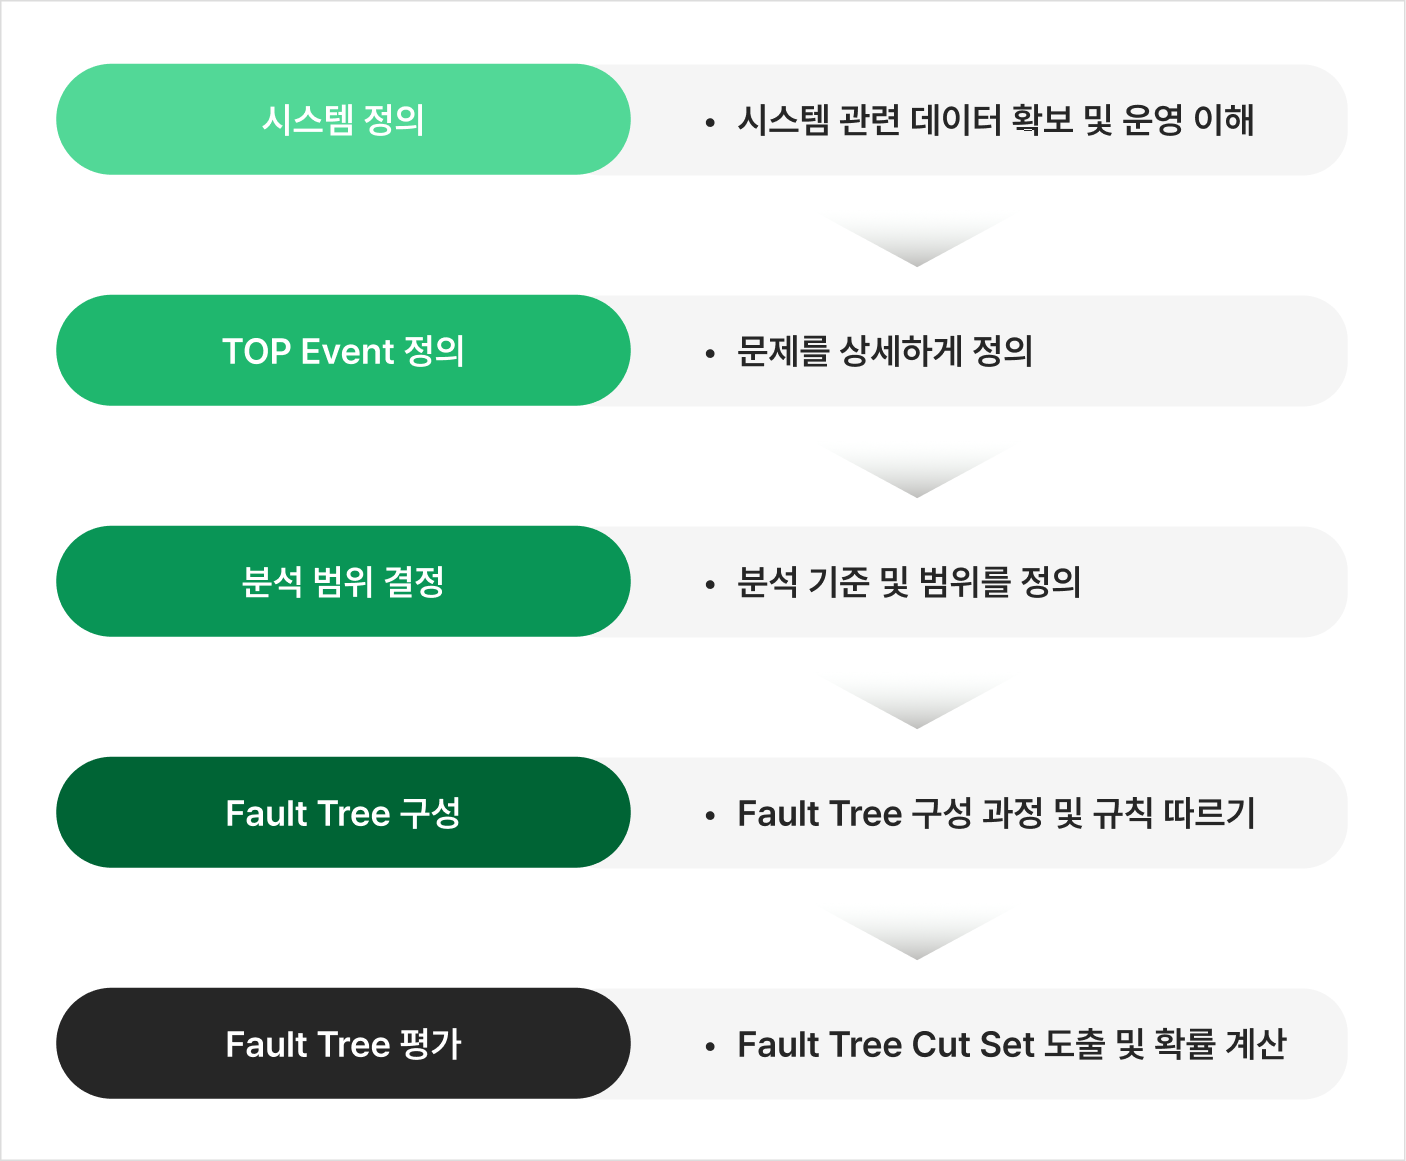Select the text 분석 기준 및 범위를 정의

pyautogui.click(x=908, y=583)
